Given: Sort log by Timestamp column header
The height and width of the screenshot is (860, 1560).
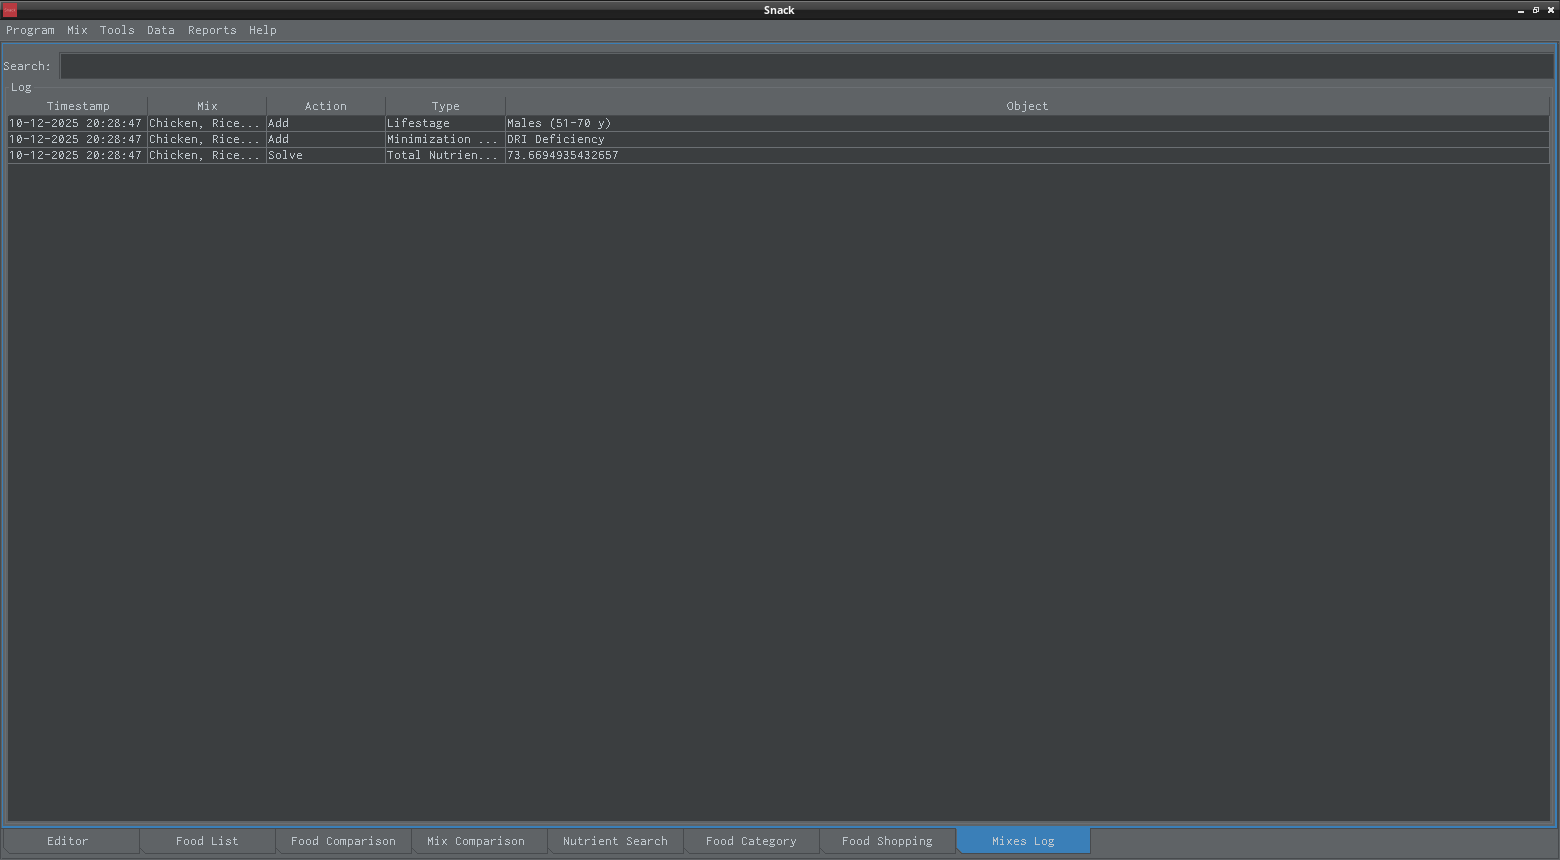Looking at the screenshot, I should coord(78,106).
